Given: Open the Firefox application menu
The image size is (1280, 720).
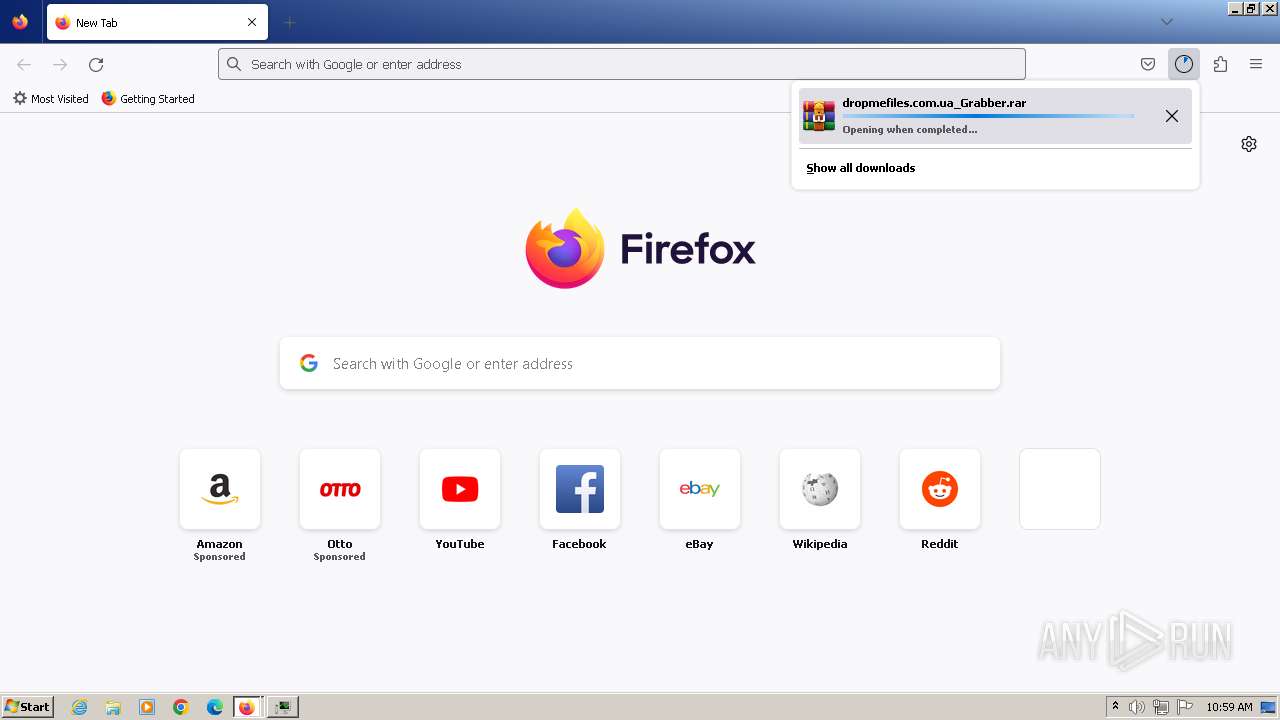Looking at the screenshot, I should point(1256,64).
